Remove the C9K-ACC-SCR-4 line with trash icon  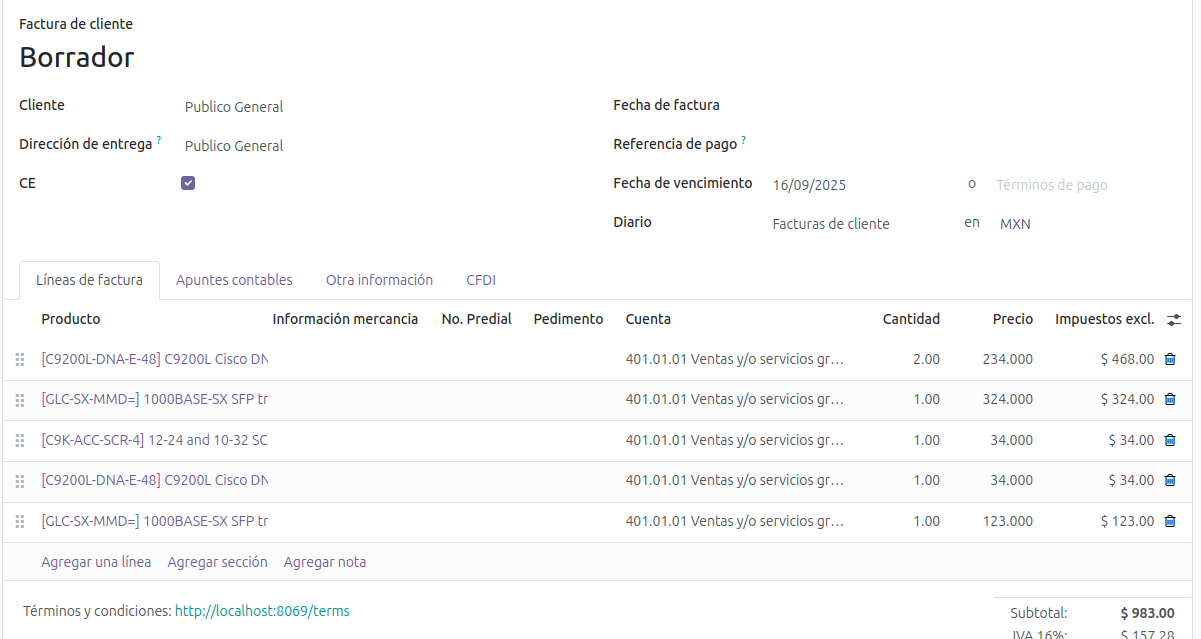click(1170, 440)
